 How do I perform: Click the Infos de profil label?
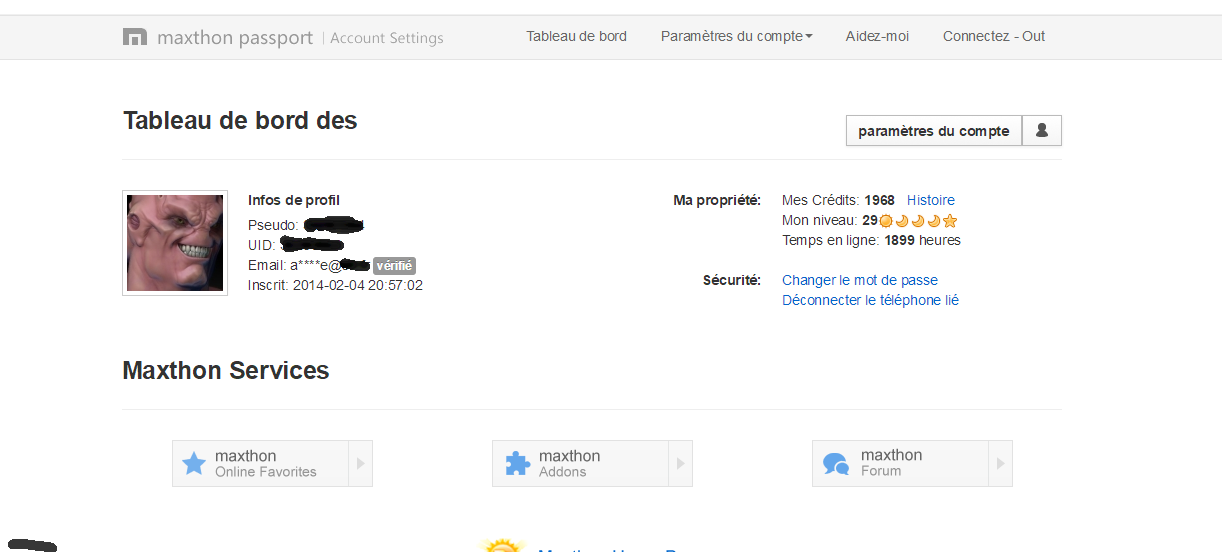294,200
